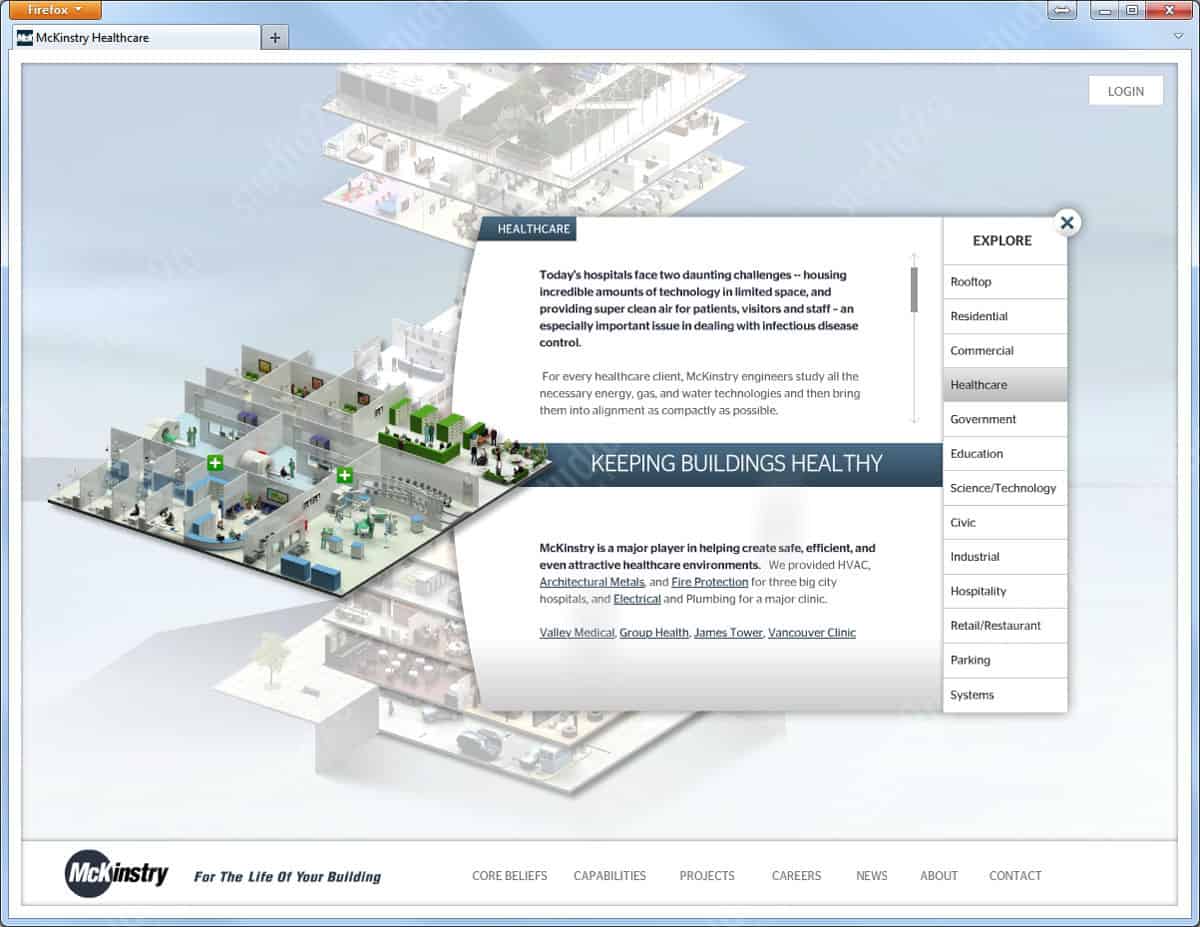This screenshot has width=1200, height=927.
Task: Open the Vancouver Clinic project link
Action: click(x=812, y=633)
